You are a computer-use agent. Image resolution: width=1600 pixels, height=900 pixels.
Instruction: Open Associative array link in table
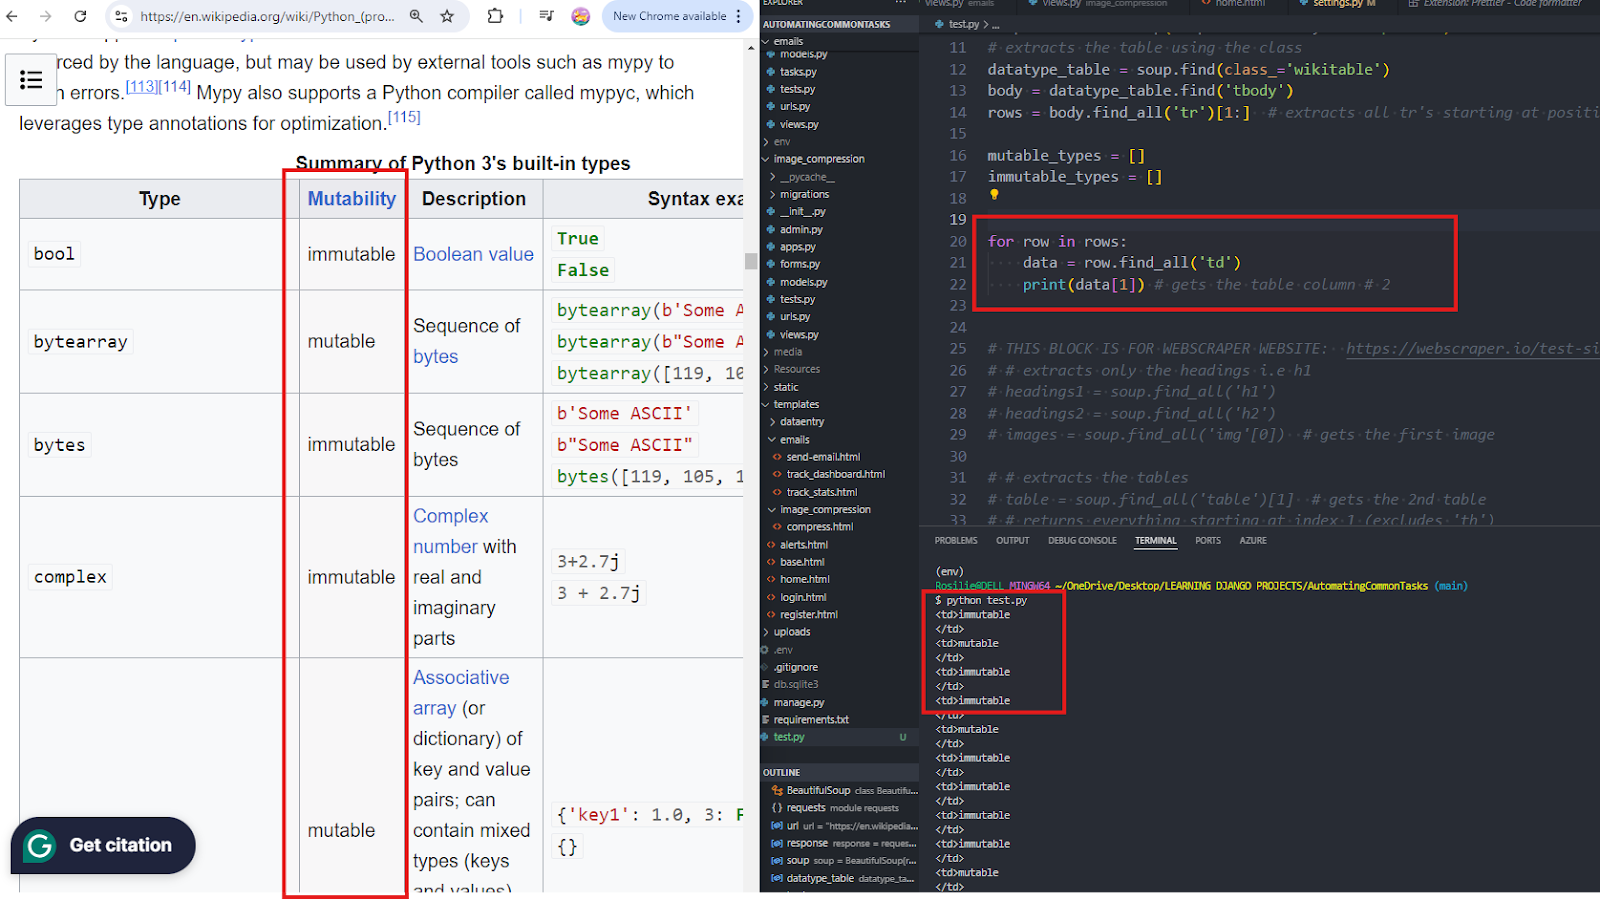(x=461, y=692)
